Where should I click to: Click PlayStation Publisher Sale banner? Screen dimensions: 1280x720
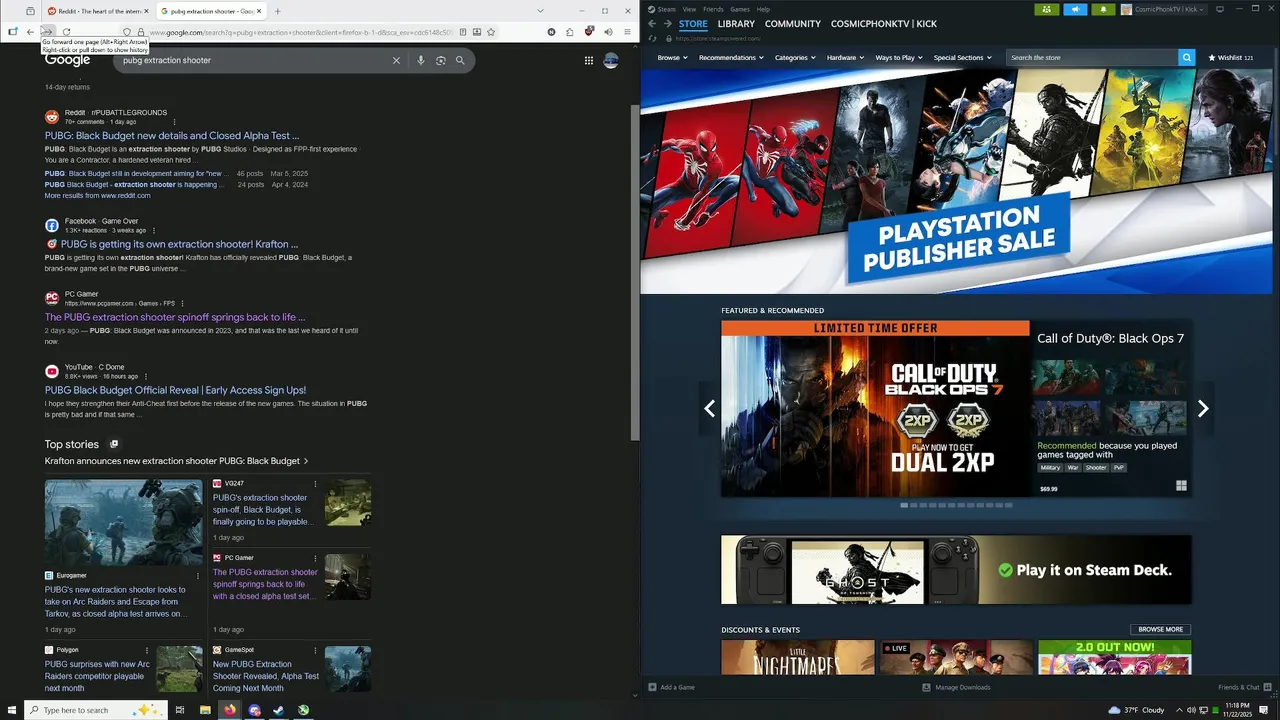point(957,181)
